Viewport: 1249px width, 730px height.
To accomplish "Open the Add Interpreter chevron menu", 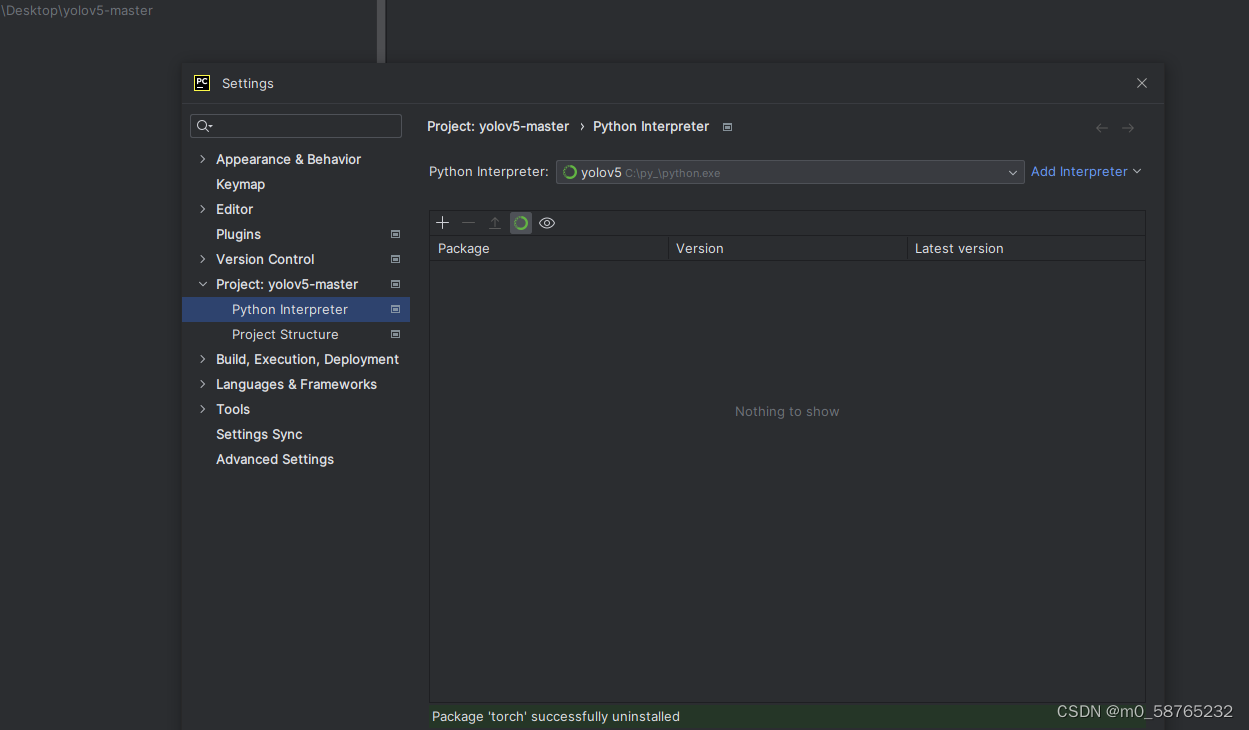I will (x=1138, y=171).
